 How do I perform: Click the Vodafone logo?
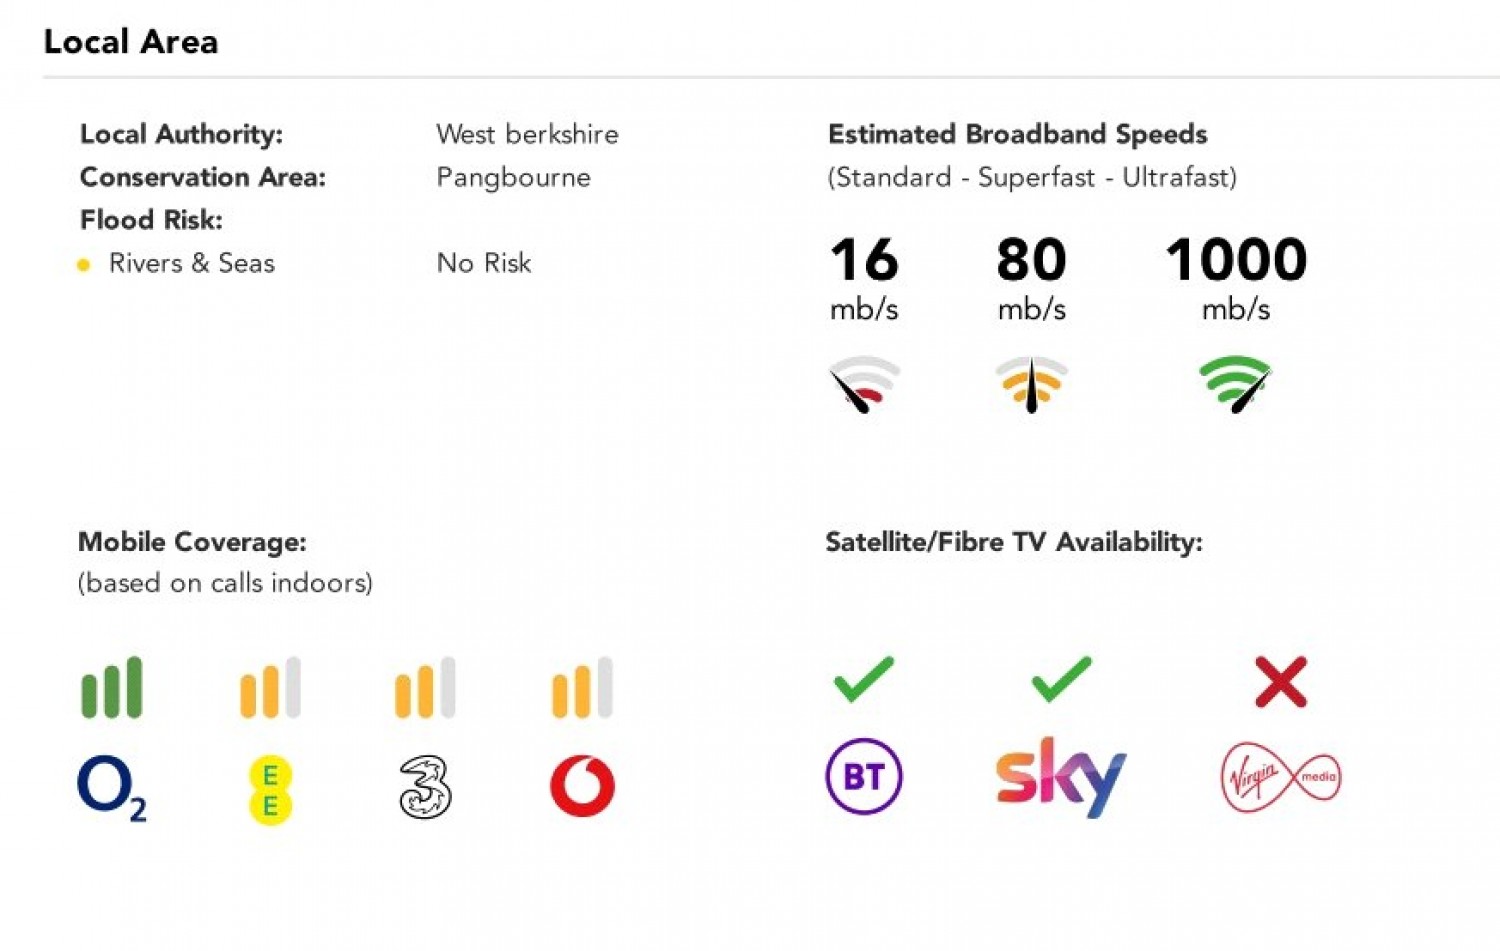(x=582, y=786)
